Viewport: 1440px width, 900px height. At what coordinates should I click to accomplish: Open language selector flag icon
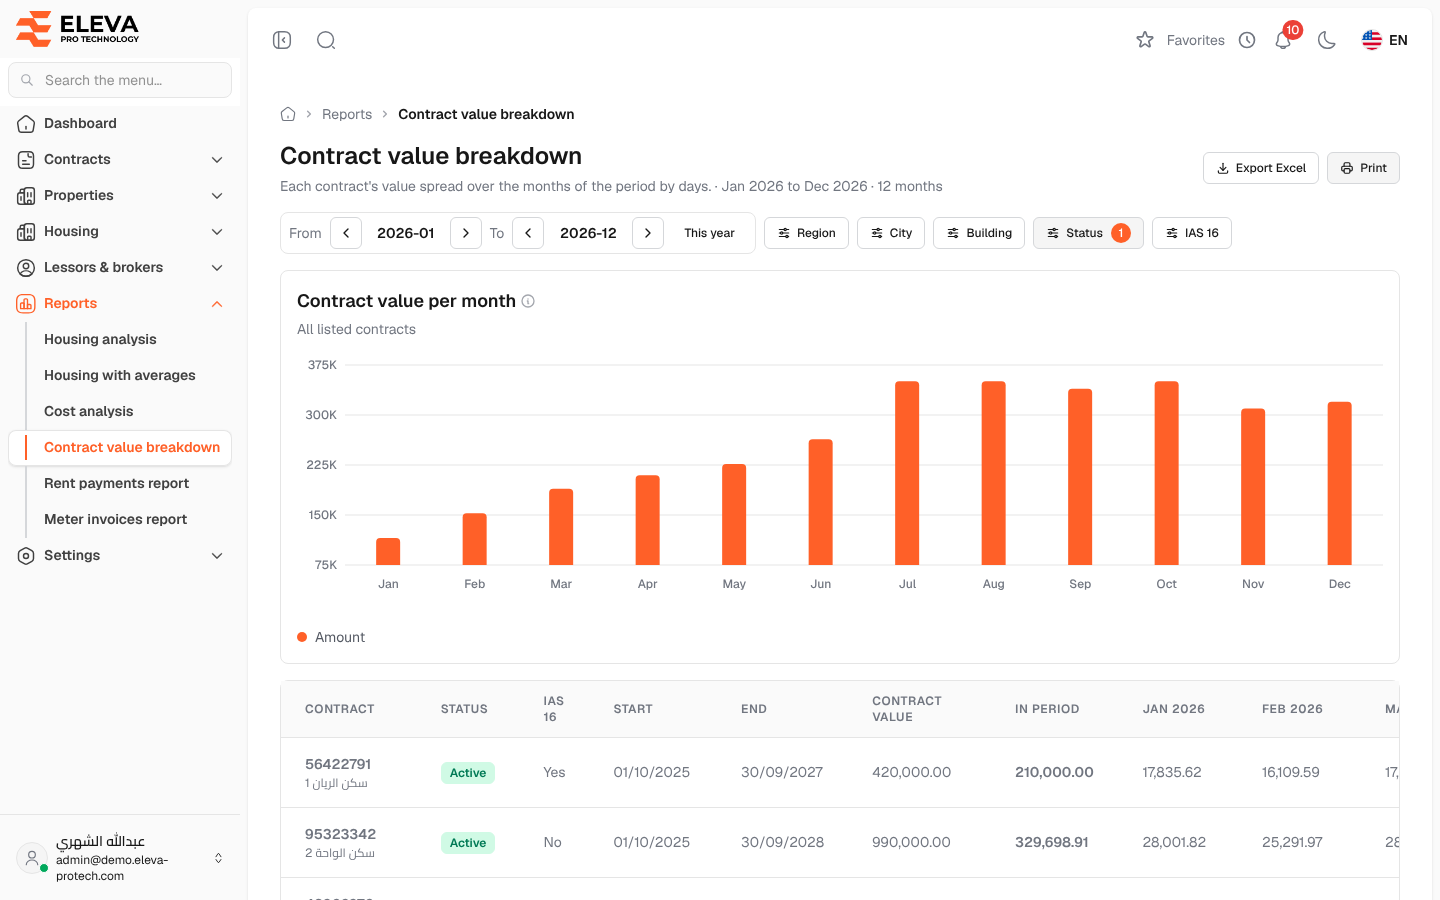click(1372, 40)
